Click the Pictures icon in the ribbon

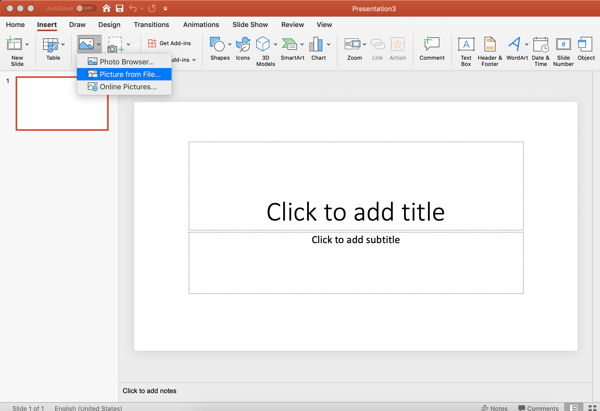pyautogui.click(x=86, y=44)
